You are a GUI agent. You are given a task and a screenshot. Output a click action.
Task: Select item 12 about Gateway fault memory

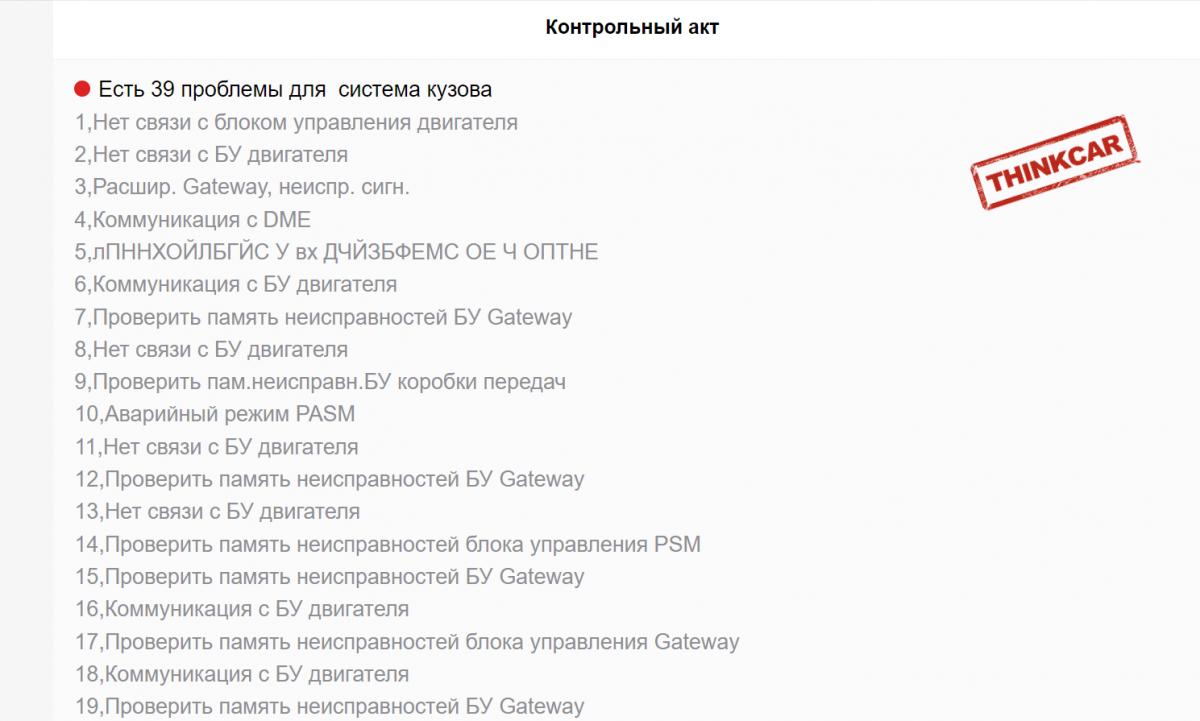point(330,479)
